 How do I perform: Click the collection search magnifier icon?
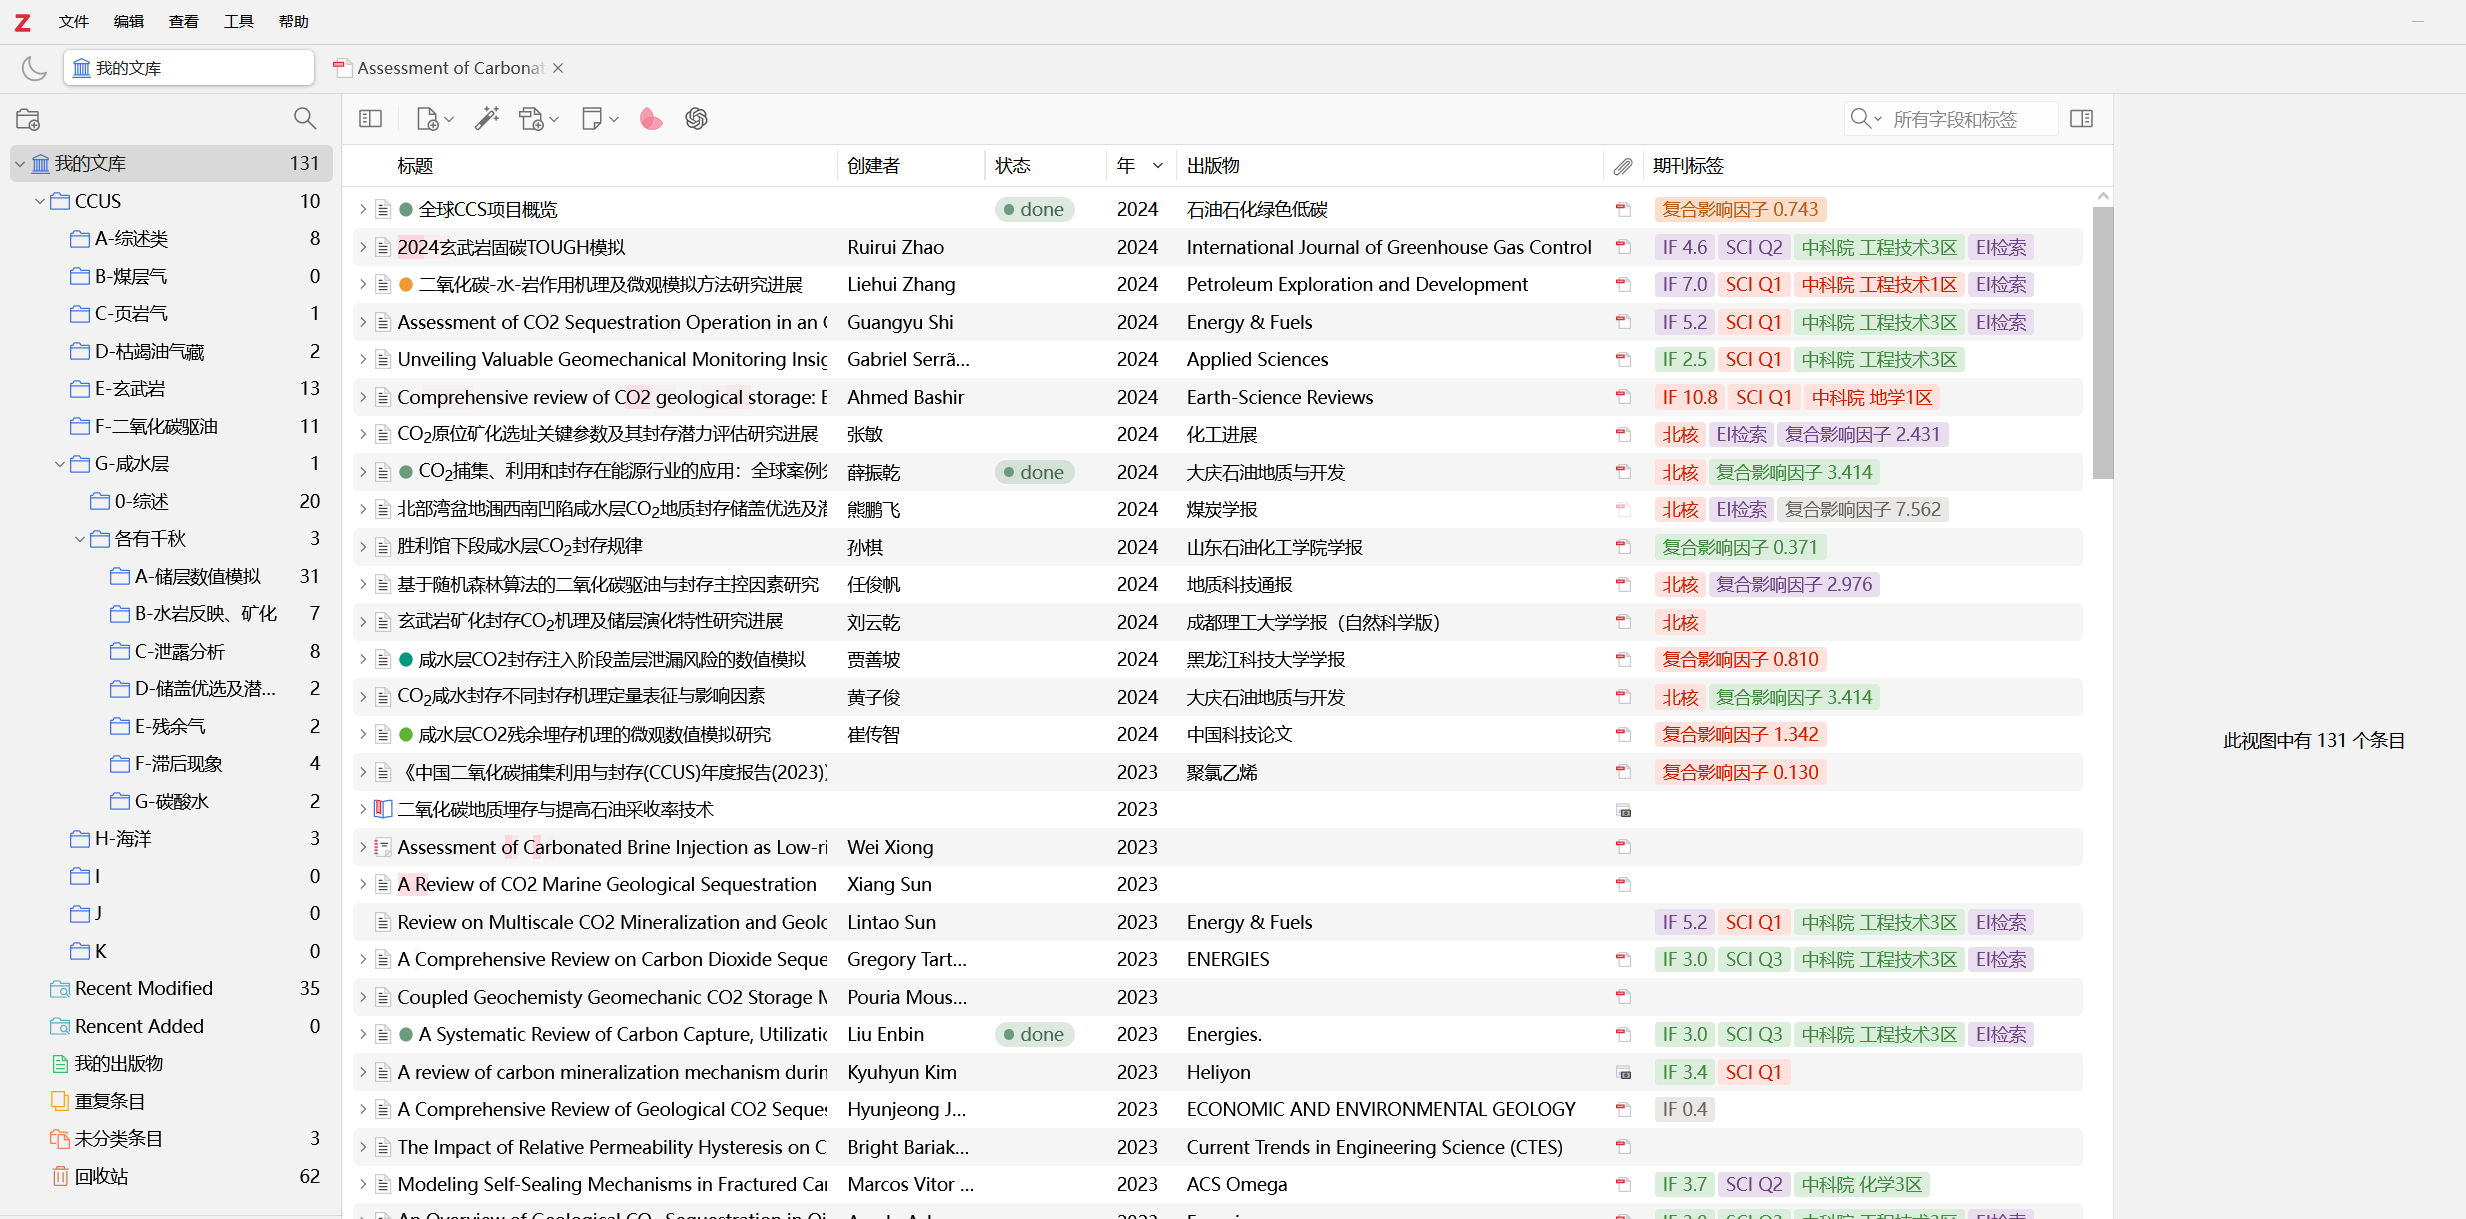tap(305, 119)
